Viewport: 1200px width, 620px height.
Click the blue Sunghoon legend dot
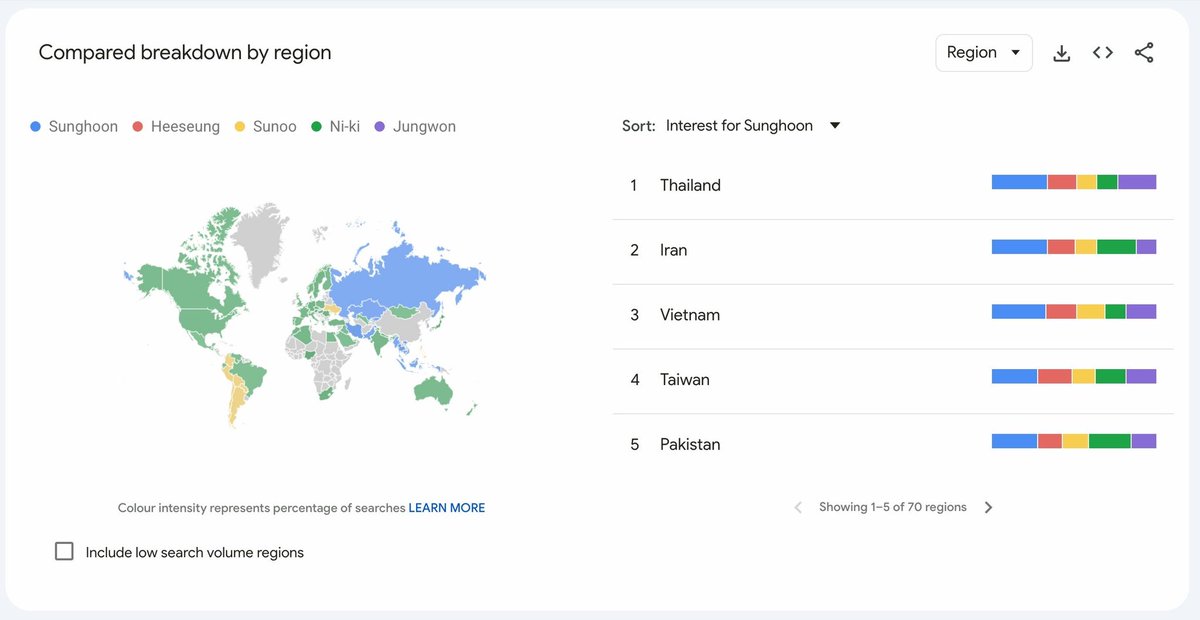pos(37,126)
